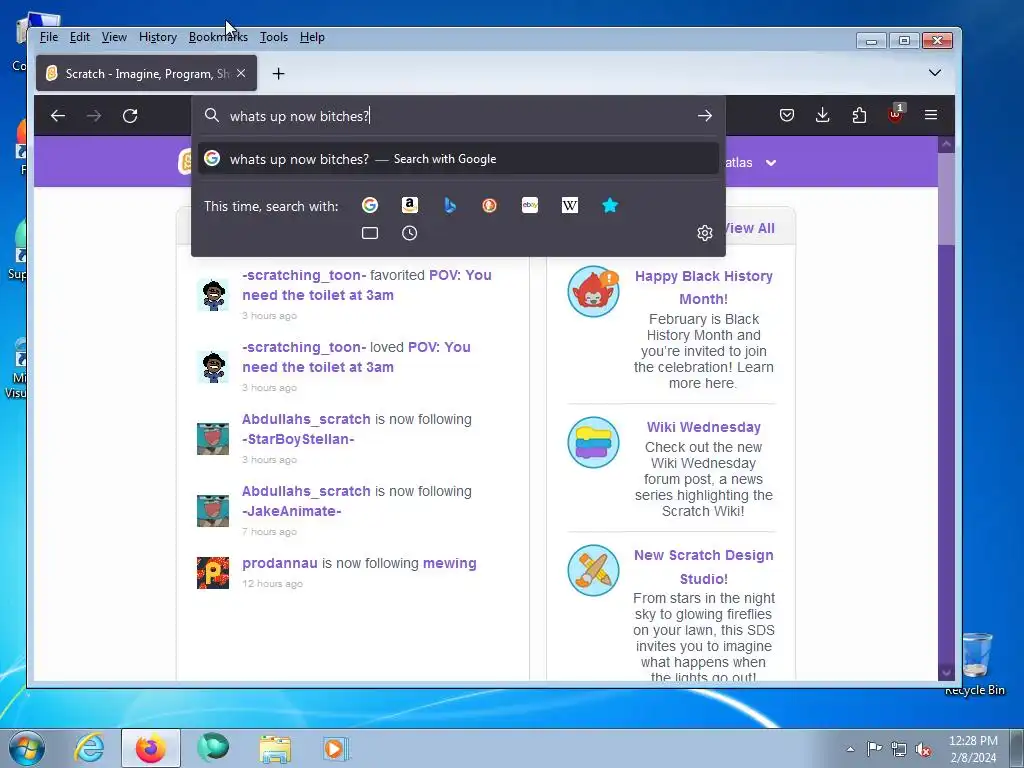This screenshot has width=1024, height=768.
Task: Open the -StarBoyStellan- profile link
Action: 298,439
